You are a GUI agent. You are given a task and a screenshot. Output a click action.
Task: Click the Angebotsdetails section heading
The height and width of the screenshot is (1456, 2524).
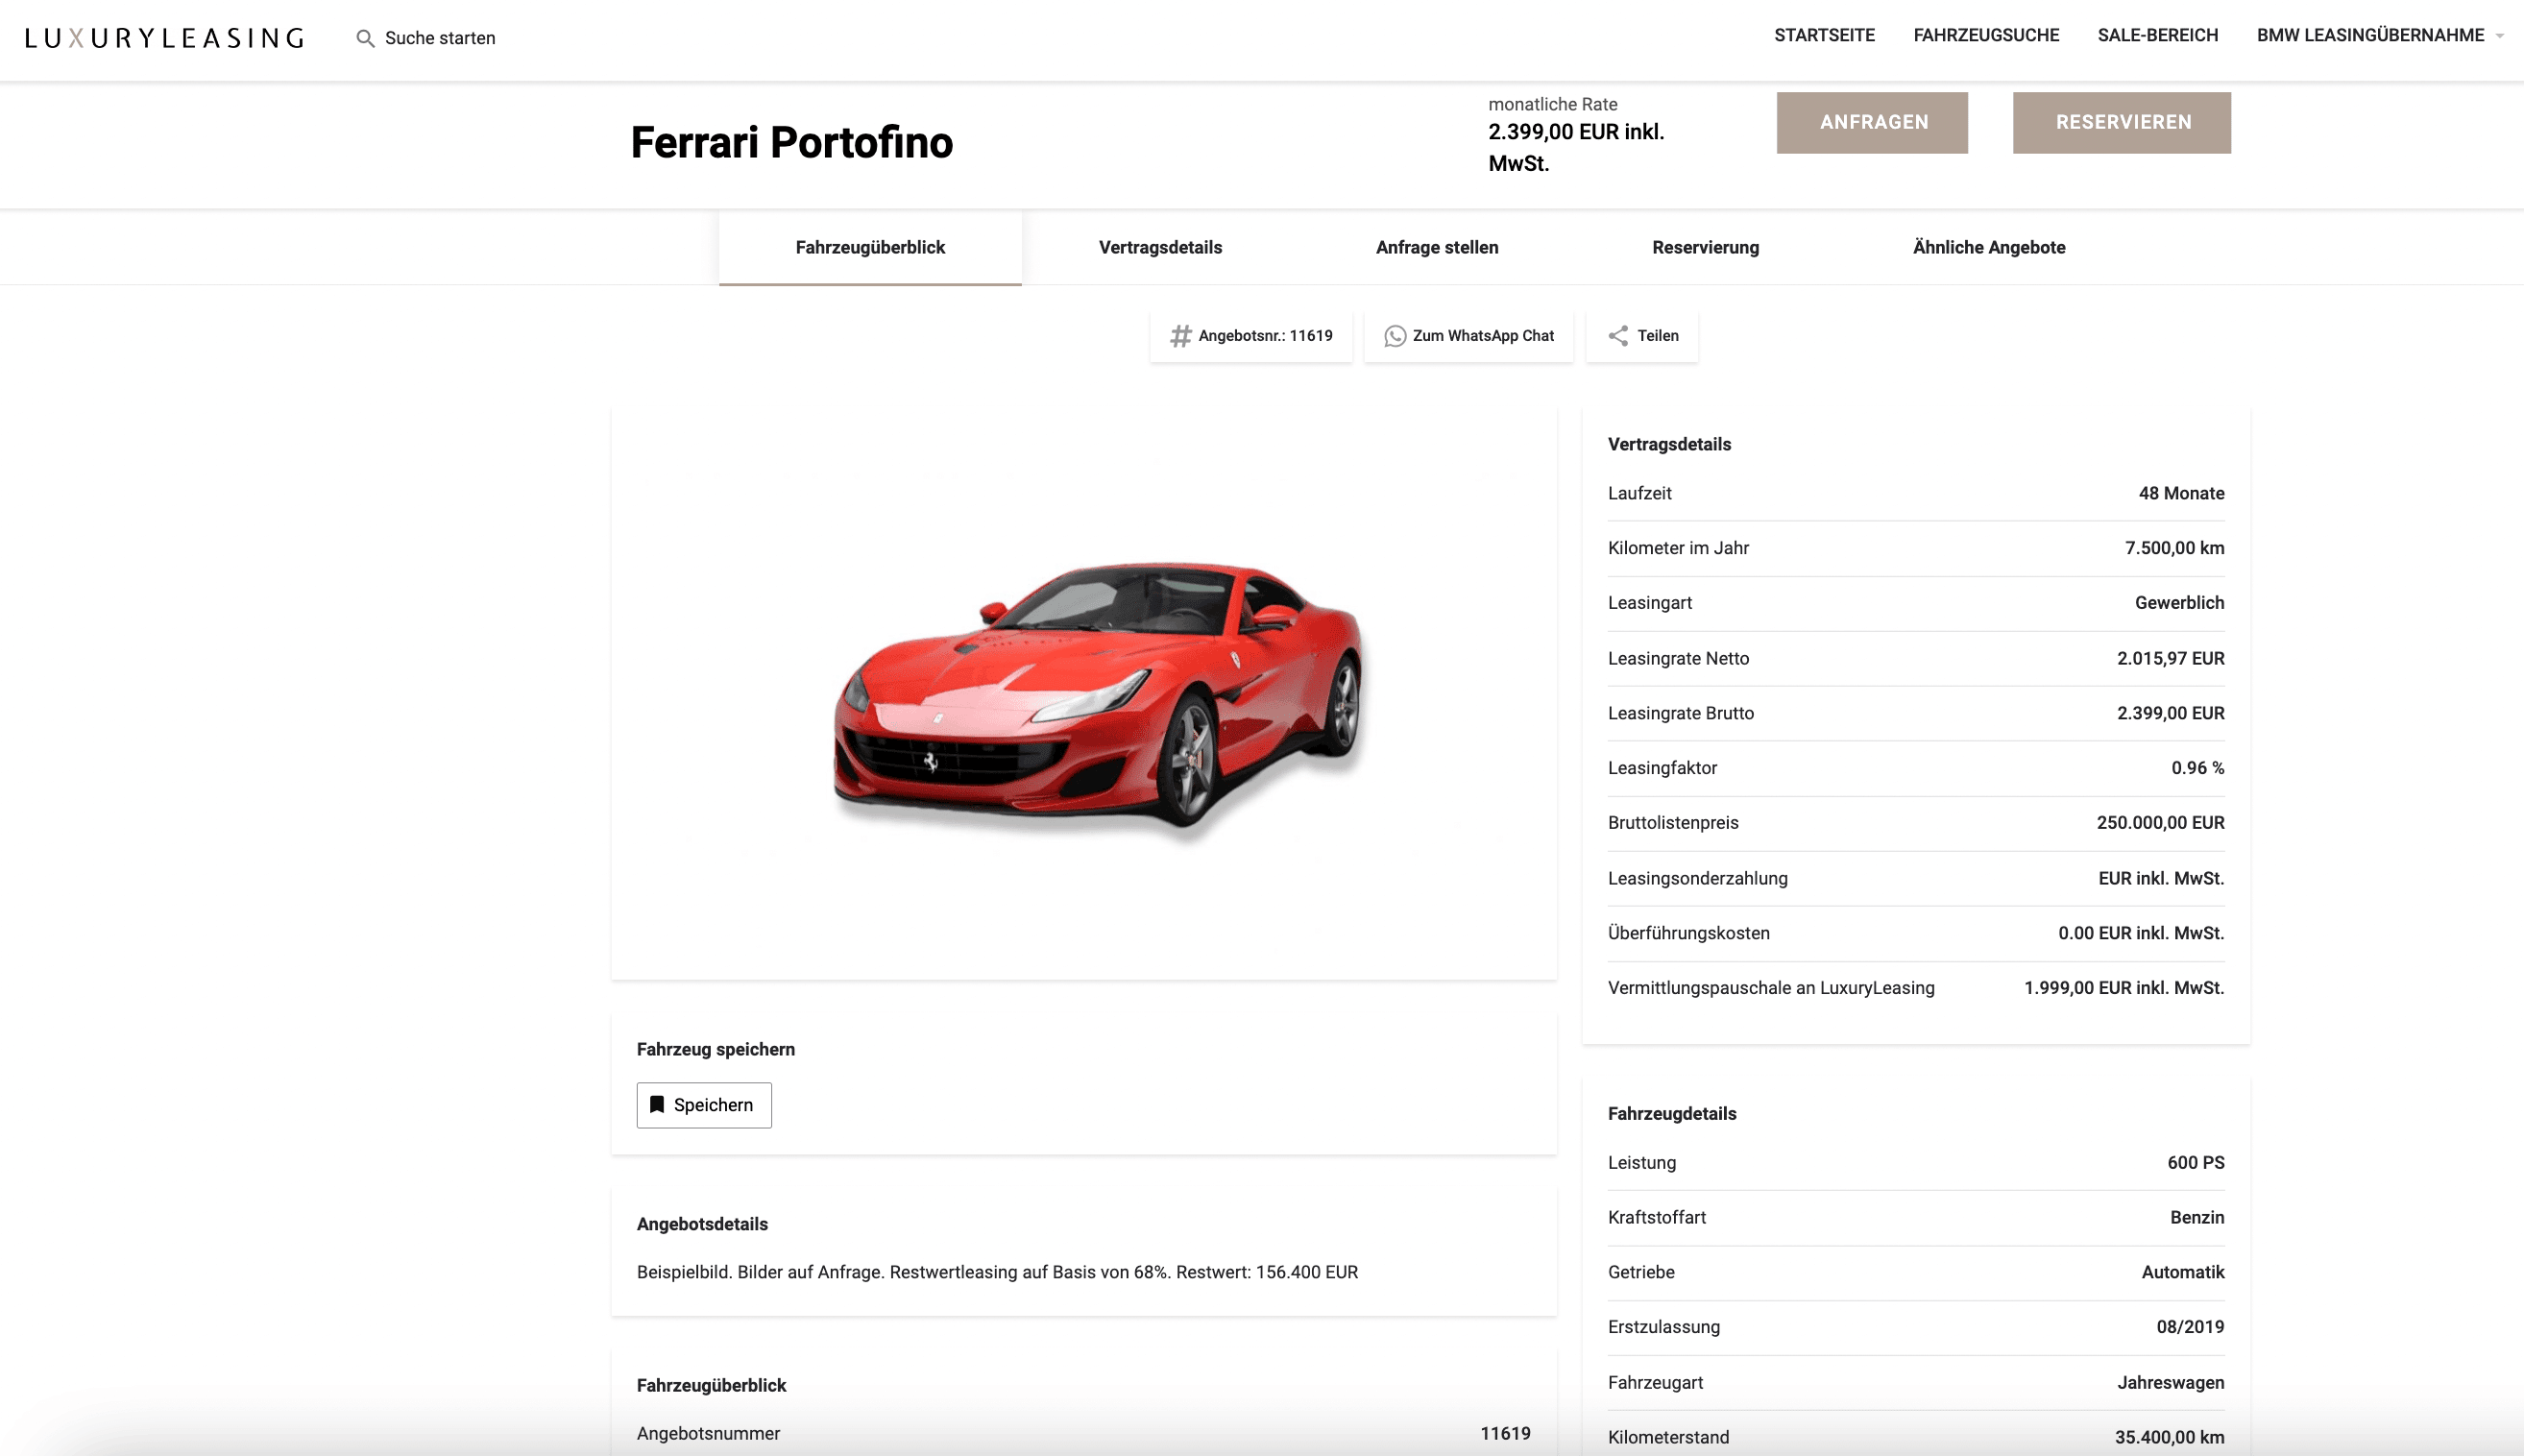tap(702, 1225)
